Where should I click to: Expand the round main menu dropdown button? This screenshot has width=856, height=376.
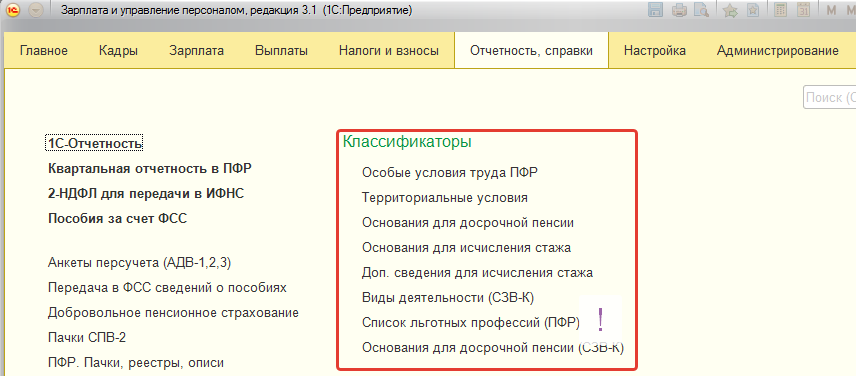tap(35, 10)
